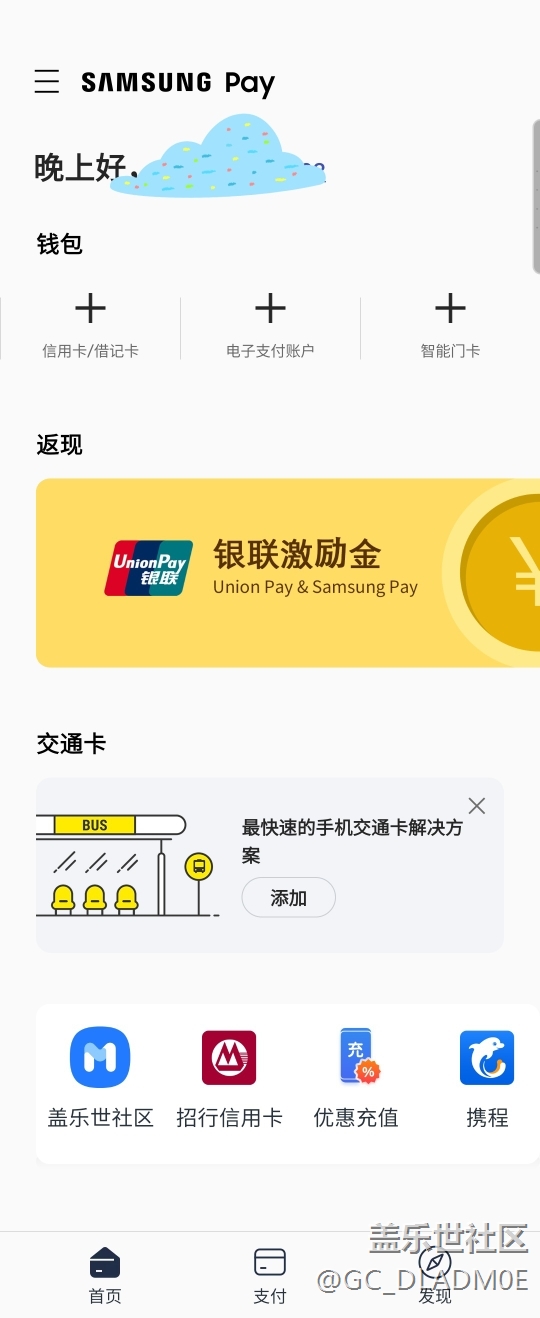Tap the bus stop illustration
540x1318 pixels.
[126, 865]
